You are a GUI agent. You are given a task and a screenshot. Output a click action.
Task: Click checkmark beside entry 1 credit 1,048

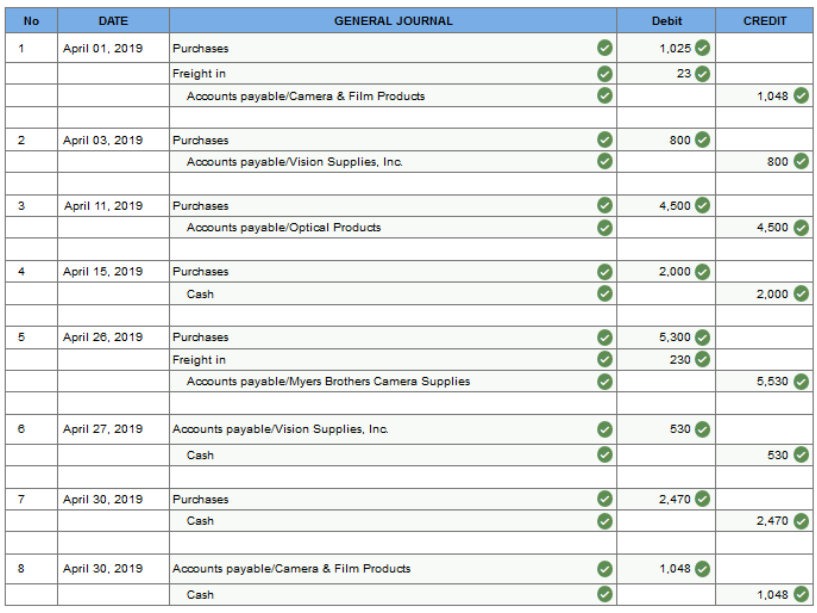pyautogui.click(x=801, y=95)
